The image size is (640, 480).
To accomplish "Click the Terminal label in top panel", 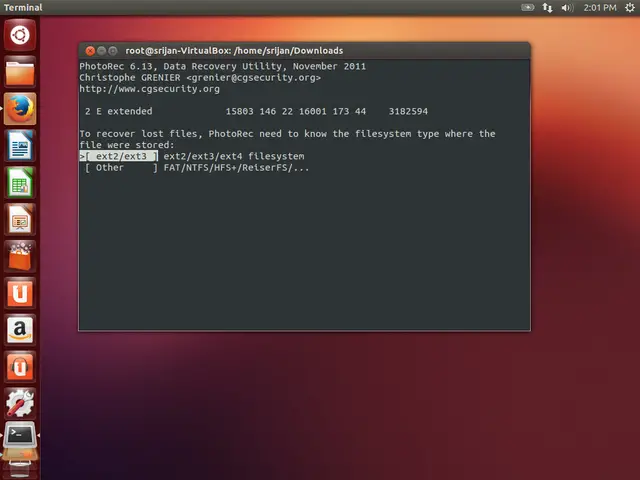I will [x=23, y=7].
